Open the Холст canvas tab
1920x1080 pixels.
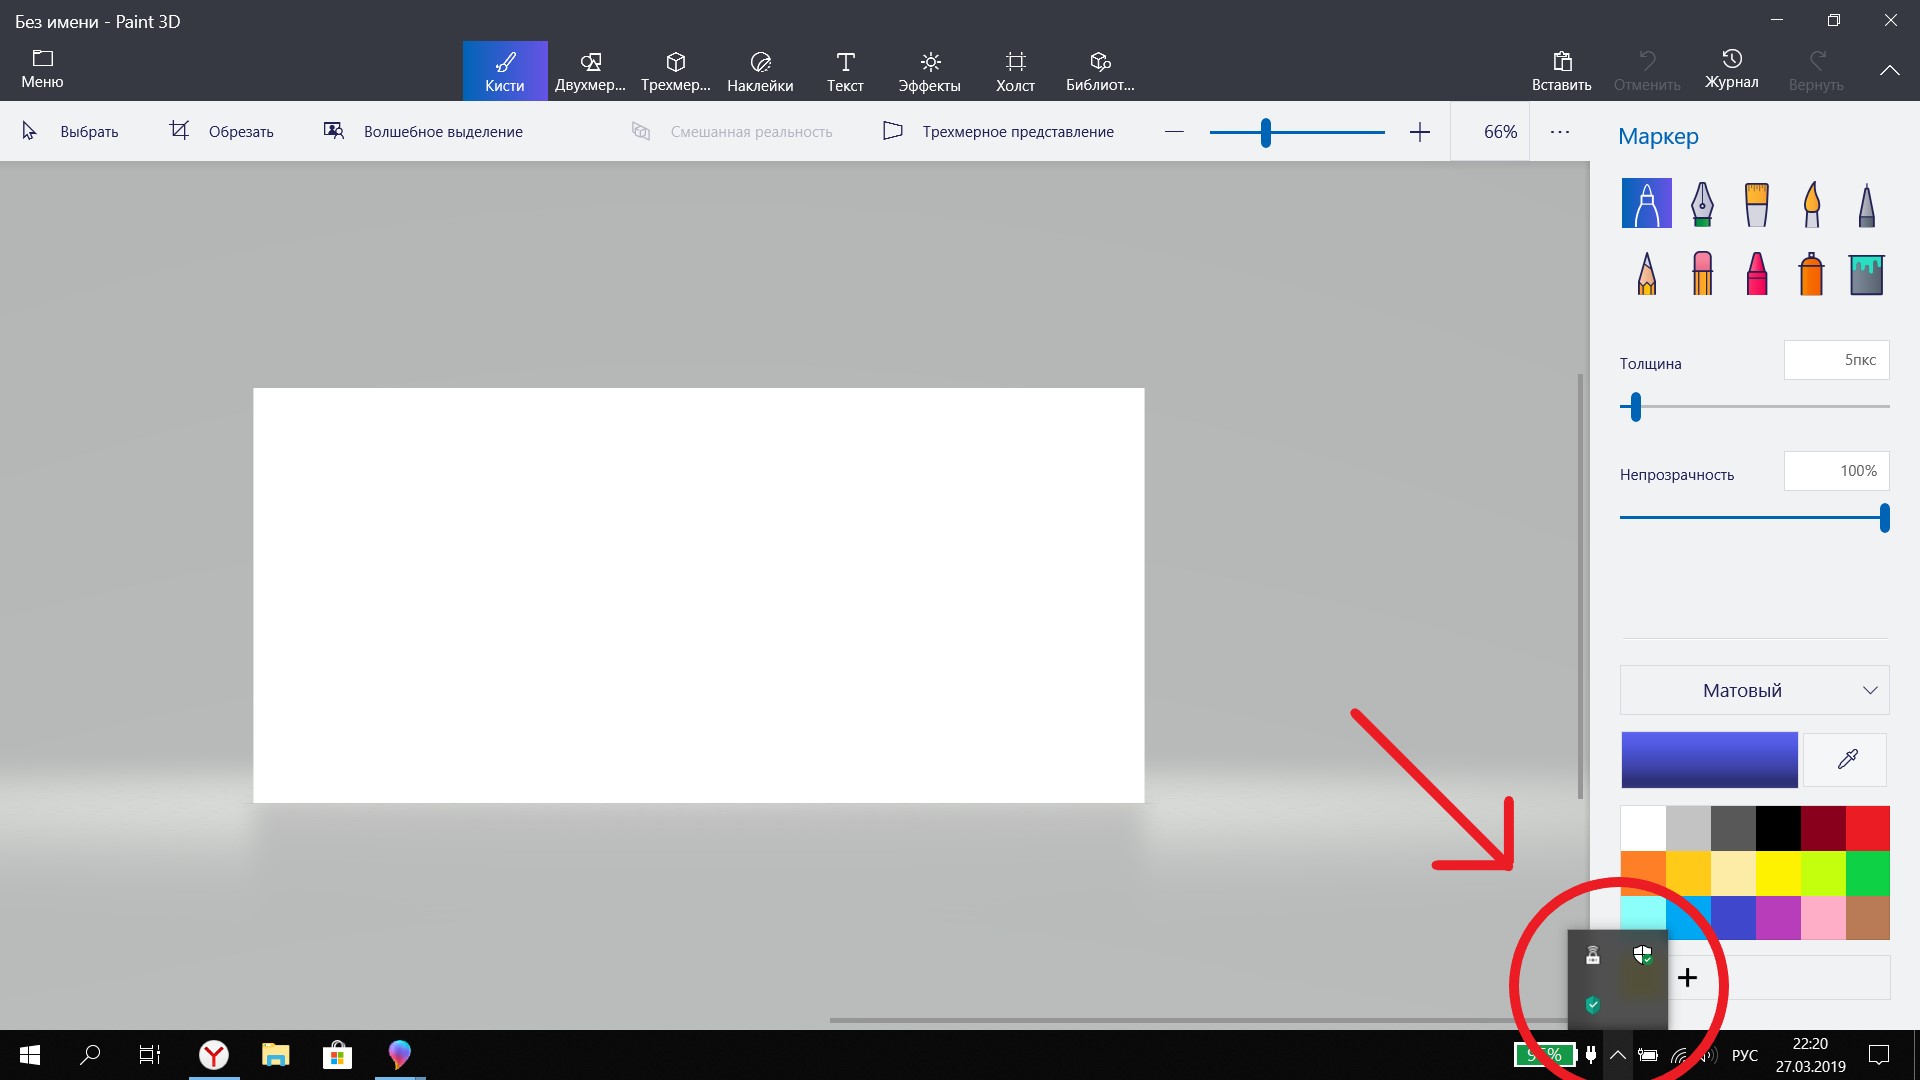[x=1015, y=71]
